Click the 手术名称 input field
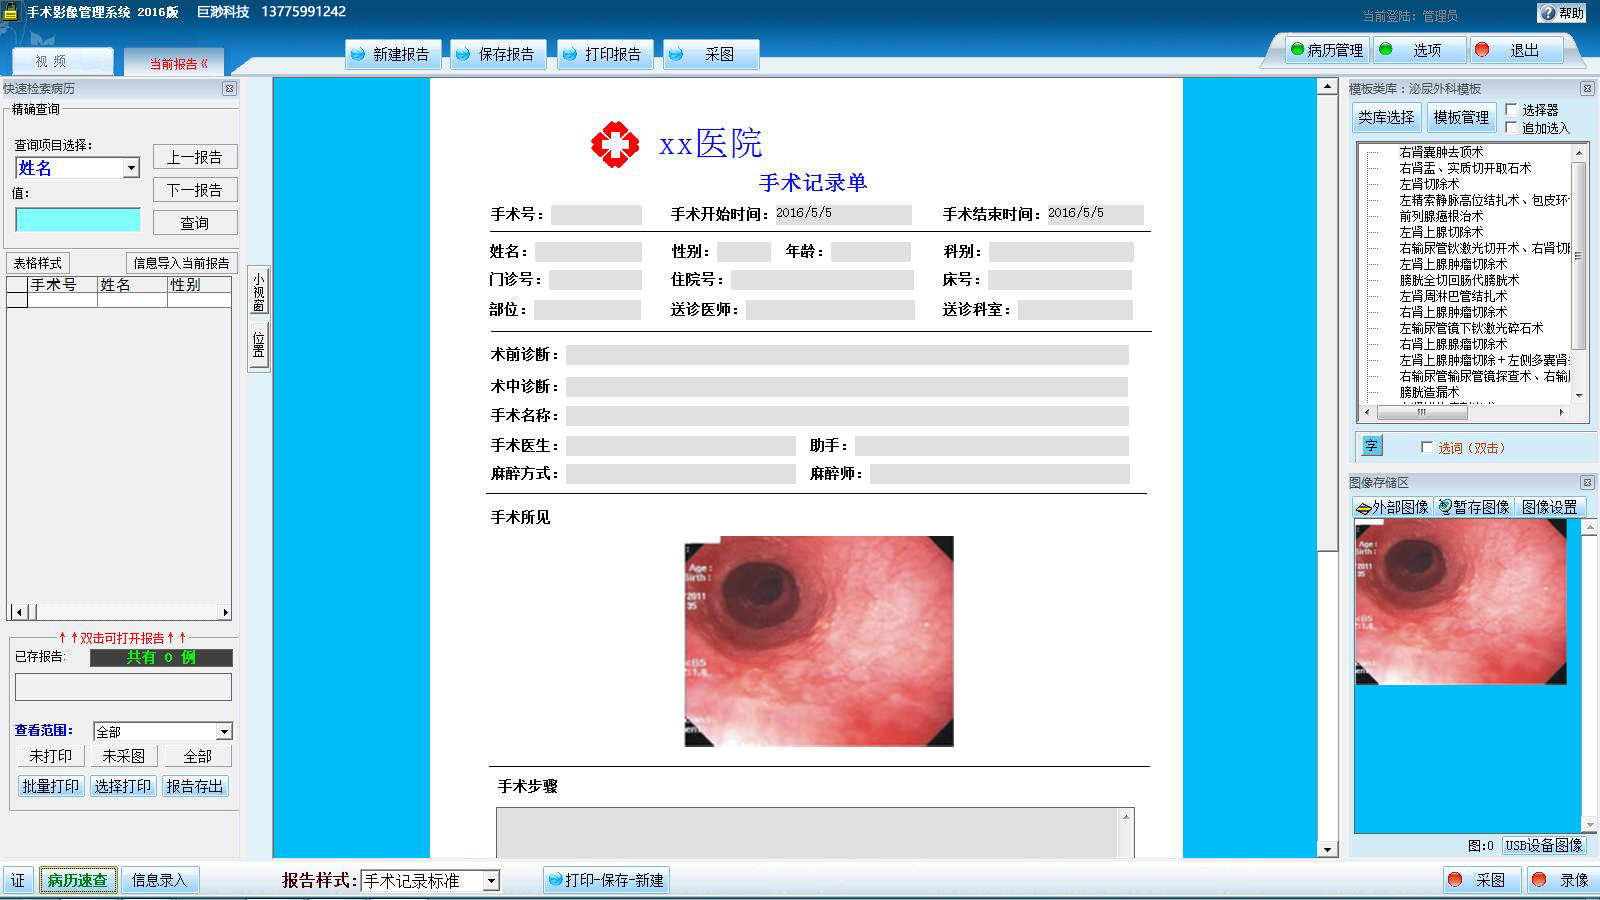This screenshot has width=1600, height=900. 847,416
